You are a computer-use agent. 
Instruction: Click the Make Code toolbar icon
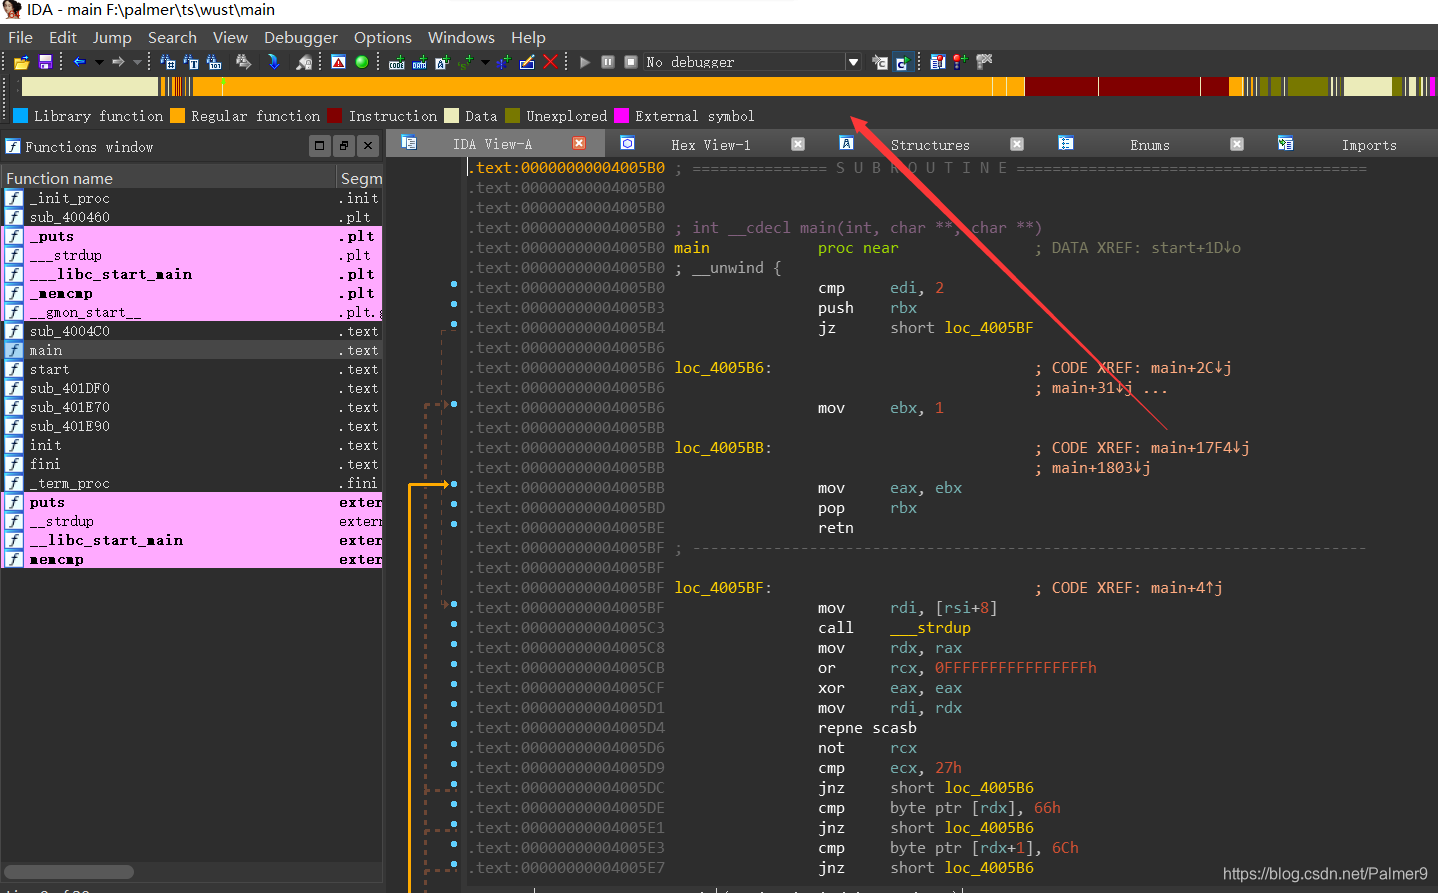click(x=396, y=62)
